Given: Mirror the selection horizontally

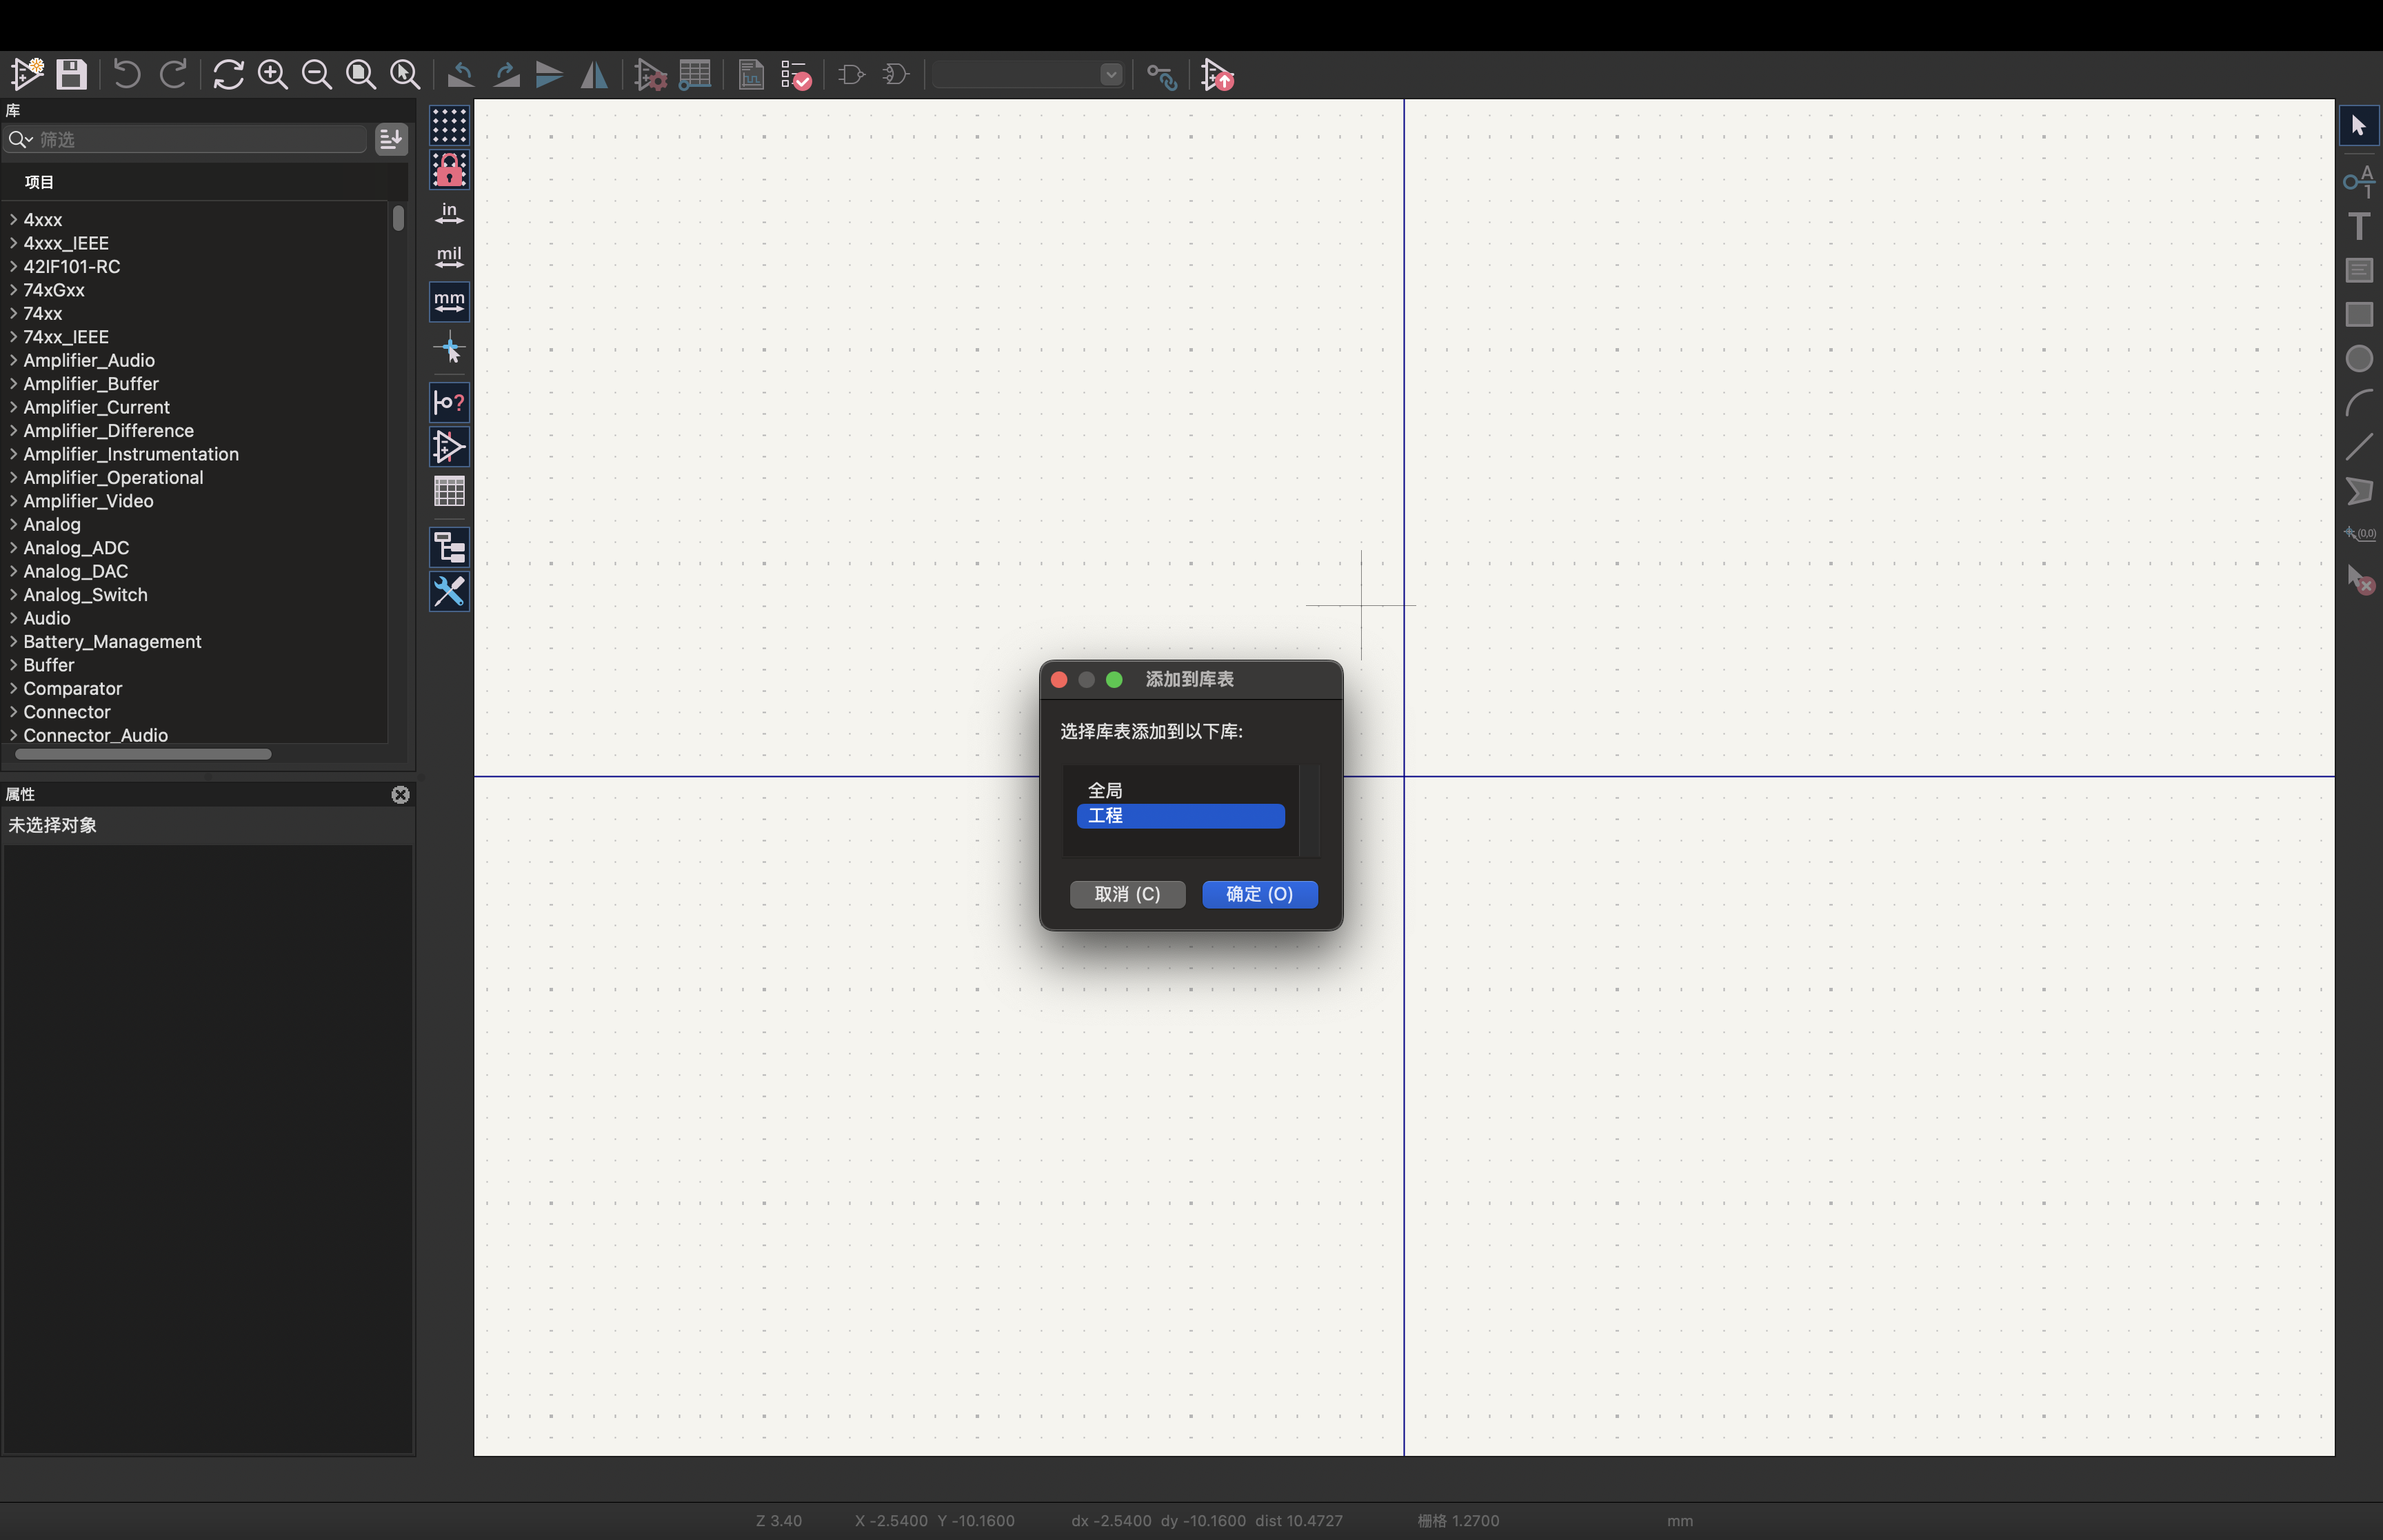Looking at the screenshot, I should [x=594, y=74].
